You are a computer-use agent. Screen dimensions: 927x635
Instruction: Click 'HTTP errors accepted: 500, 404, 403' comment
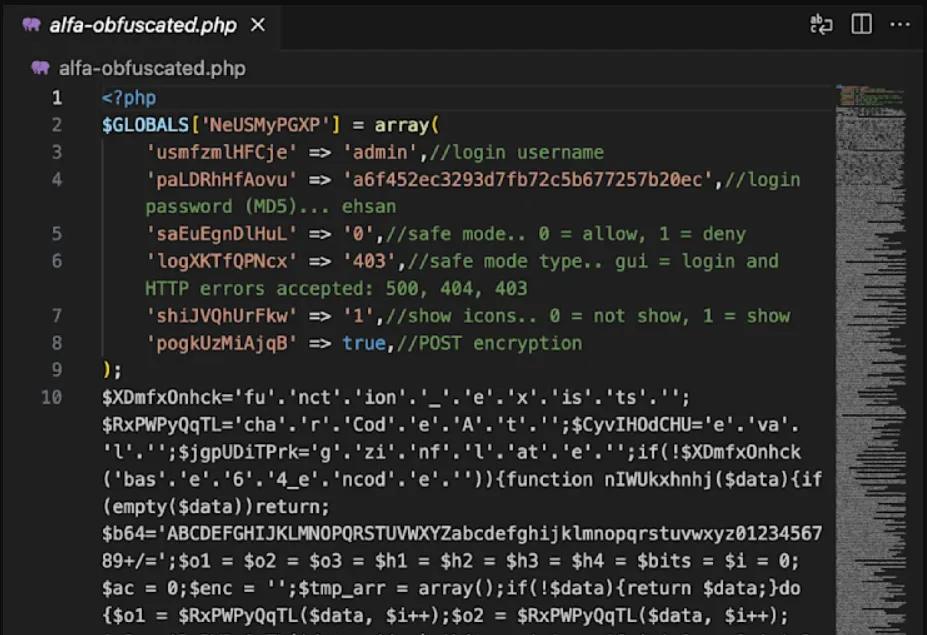click(336, 289)
